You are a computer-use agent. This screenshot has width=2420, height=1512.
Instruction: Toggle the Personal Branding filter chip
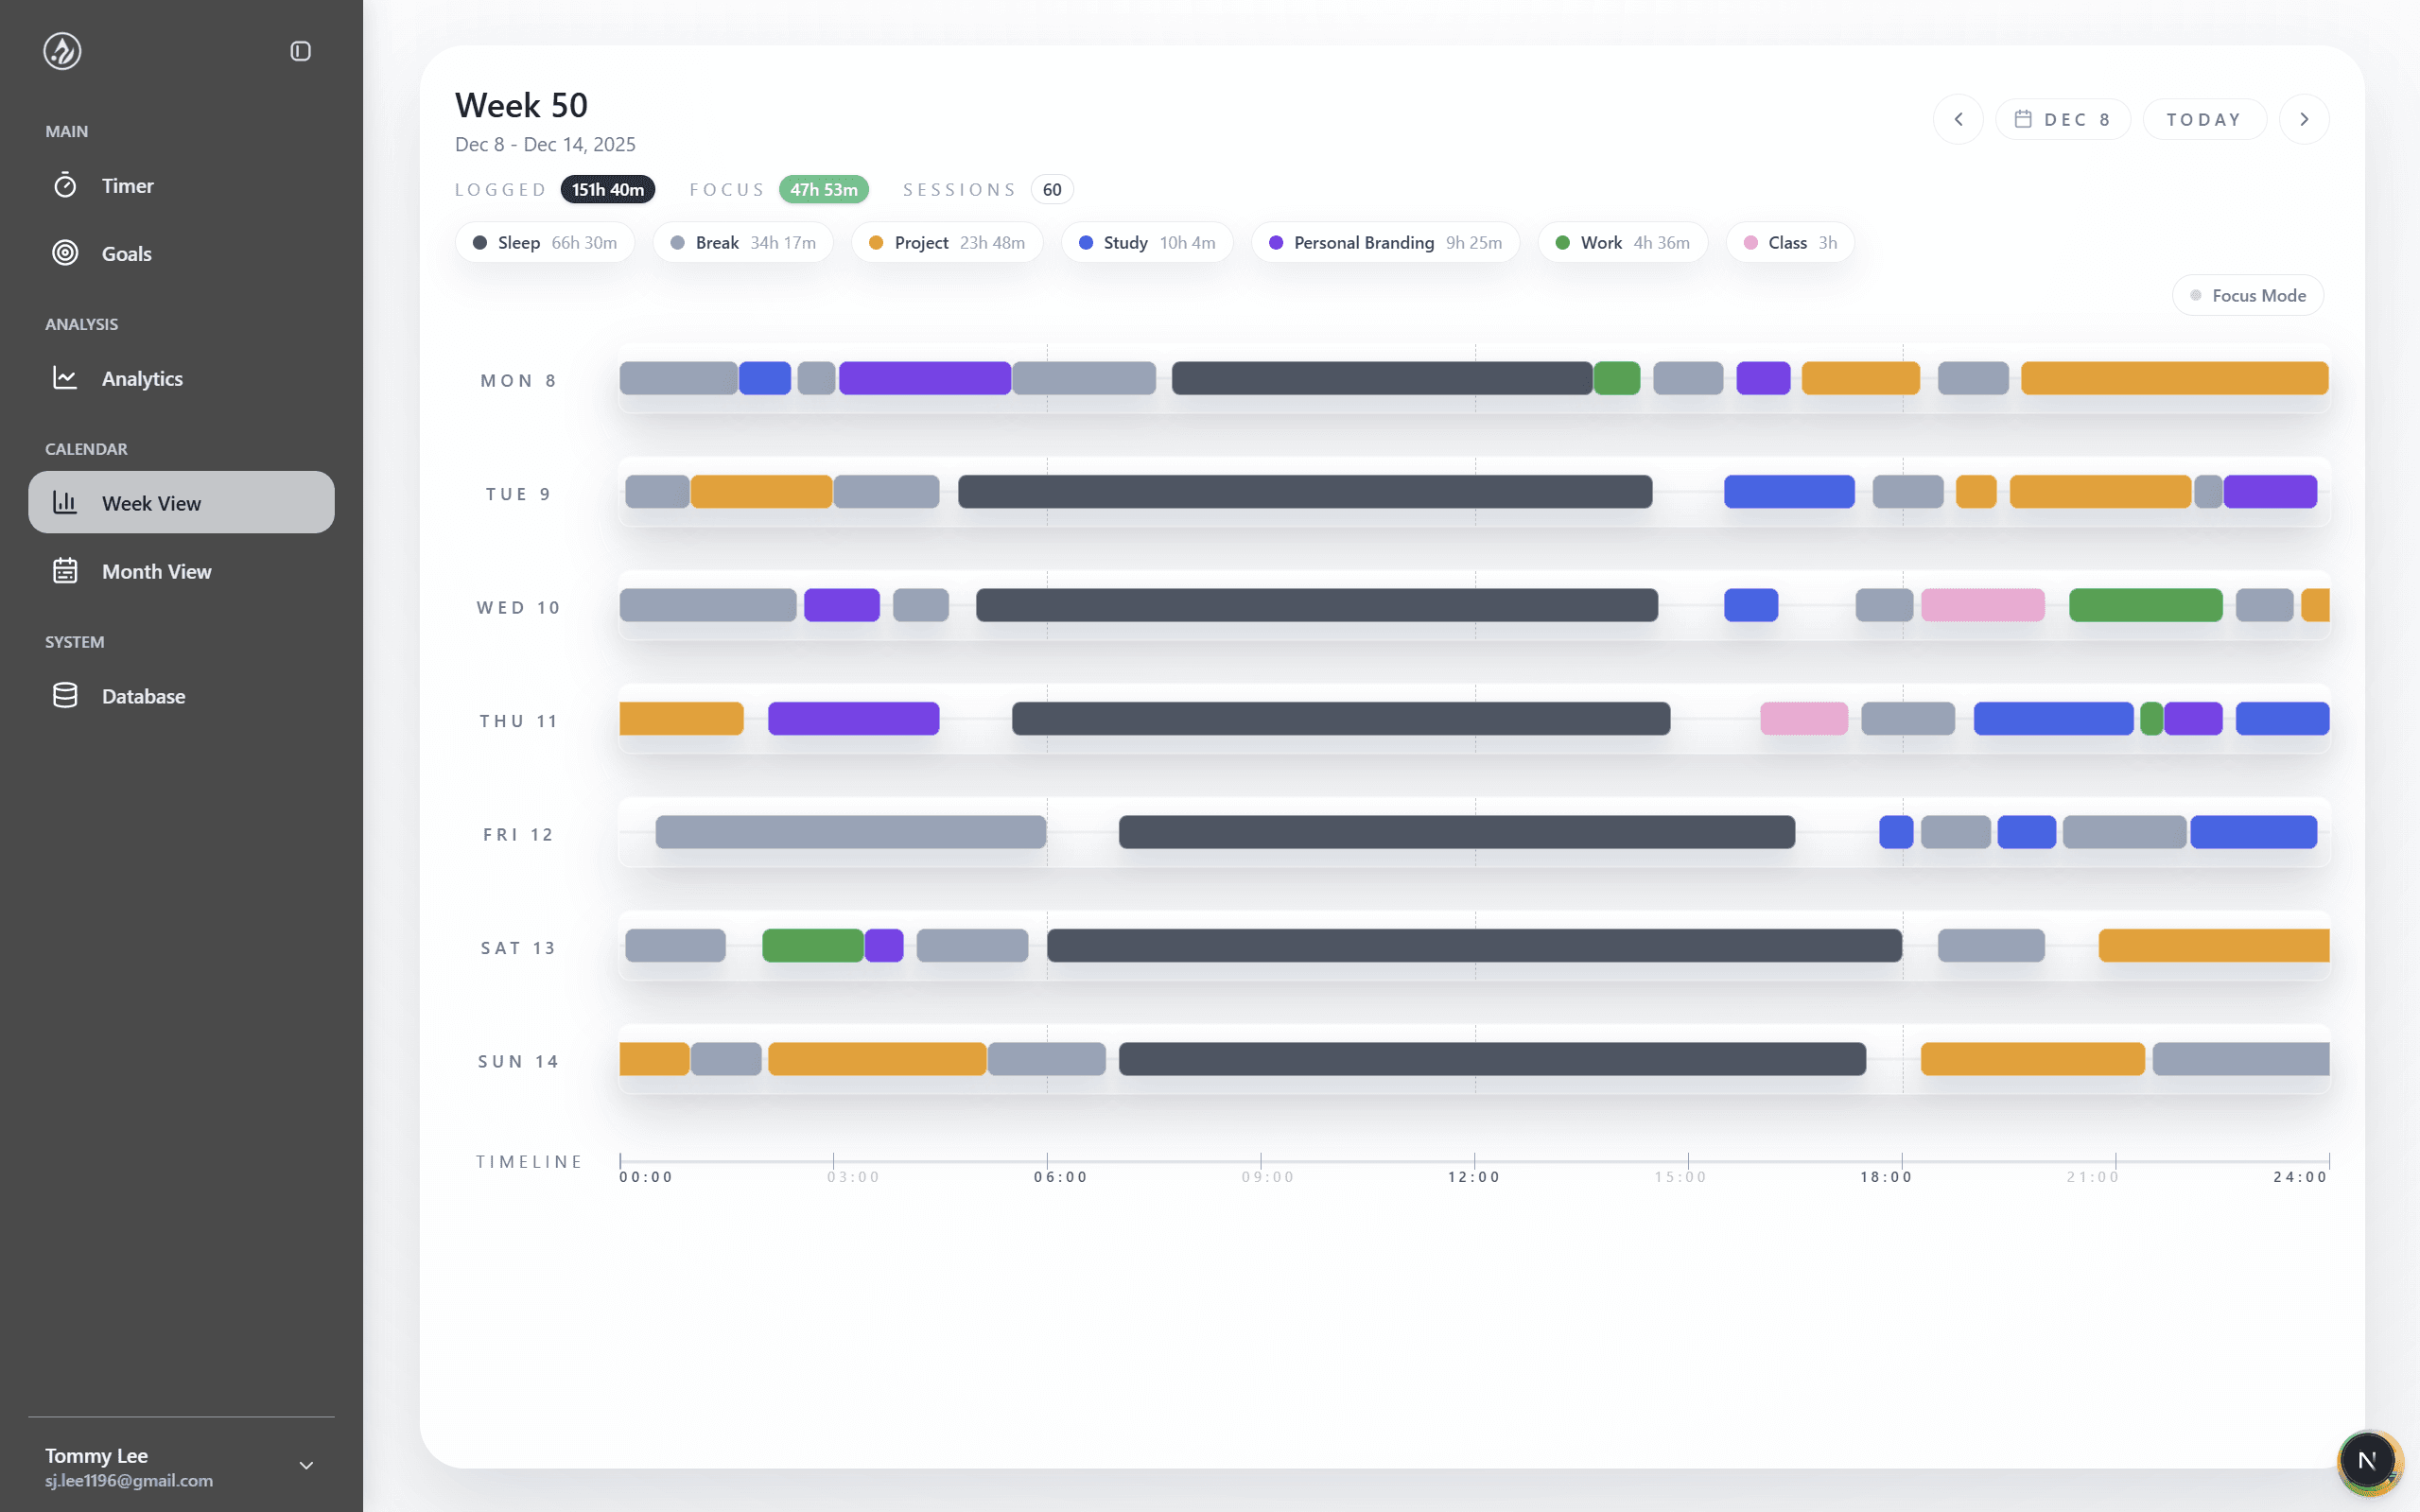1384,242
